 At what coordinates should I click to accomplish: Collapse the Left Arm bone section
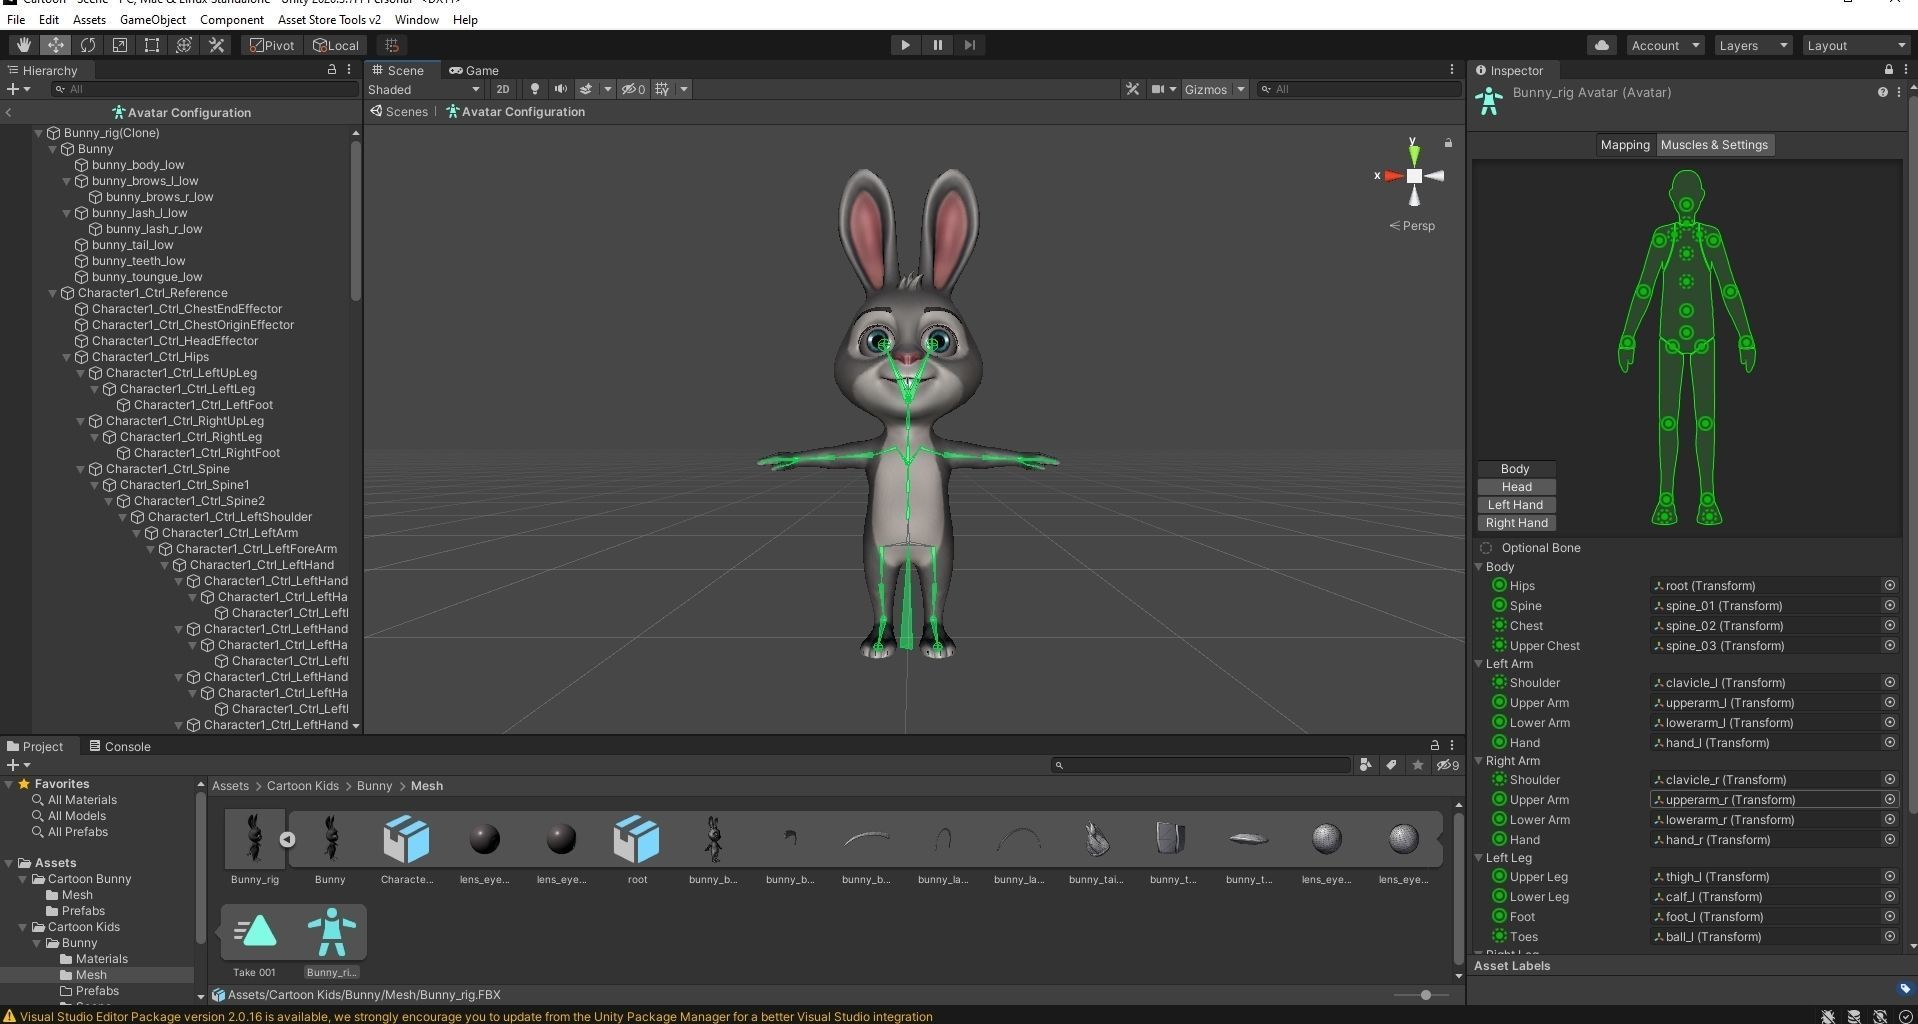tap(1479, 664)
